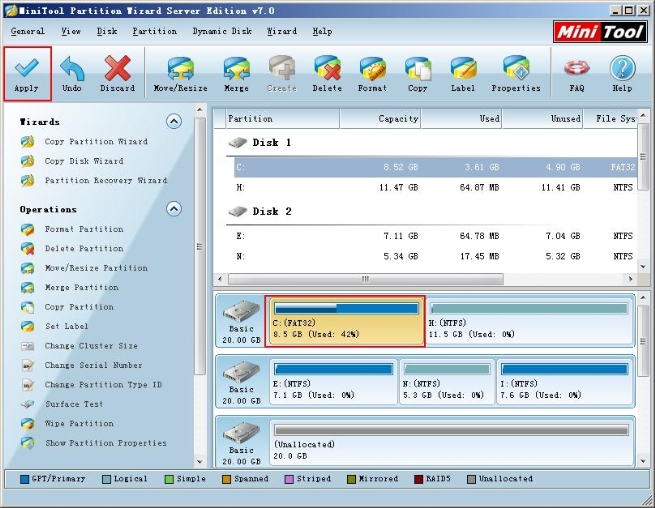Sort by the Unused column header
This screenshot has width=655, height=508.
[542, 119]
